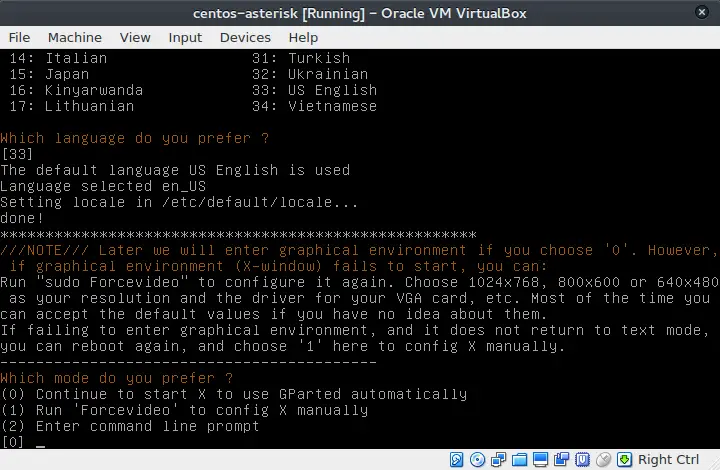Click the Right Ctrl host key label
The image size is (720, 470).
(669, 459)
